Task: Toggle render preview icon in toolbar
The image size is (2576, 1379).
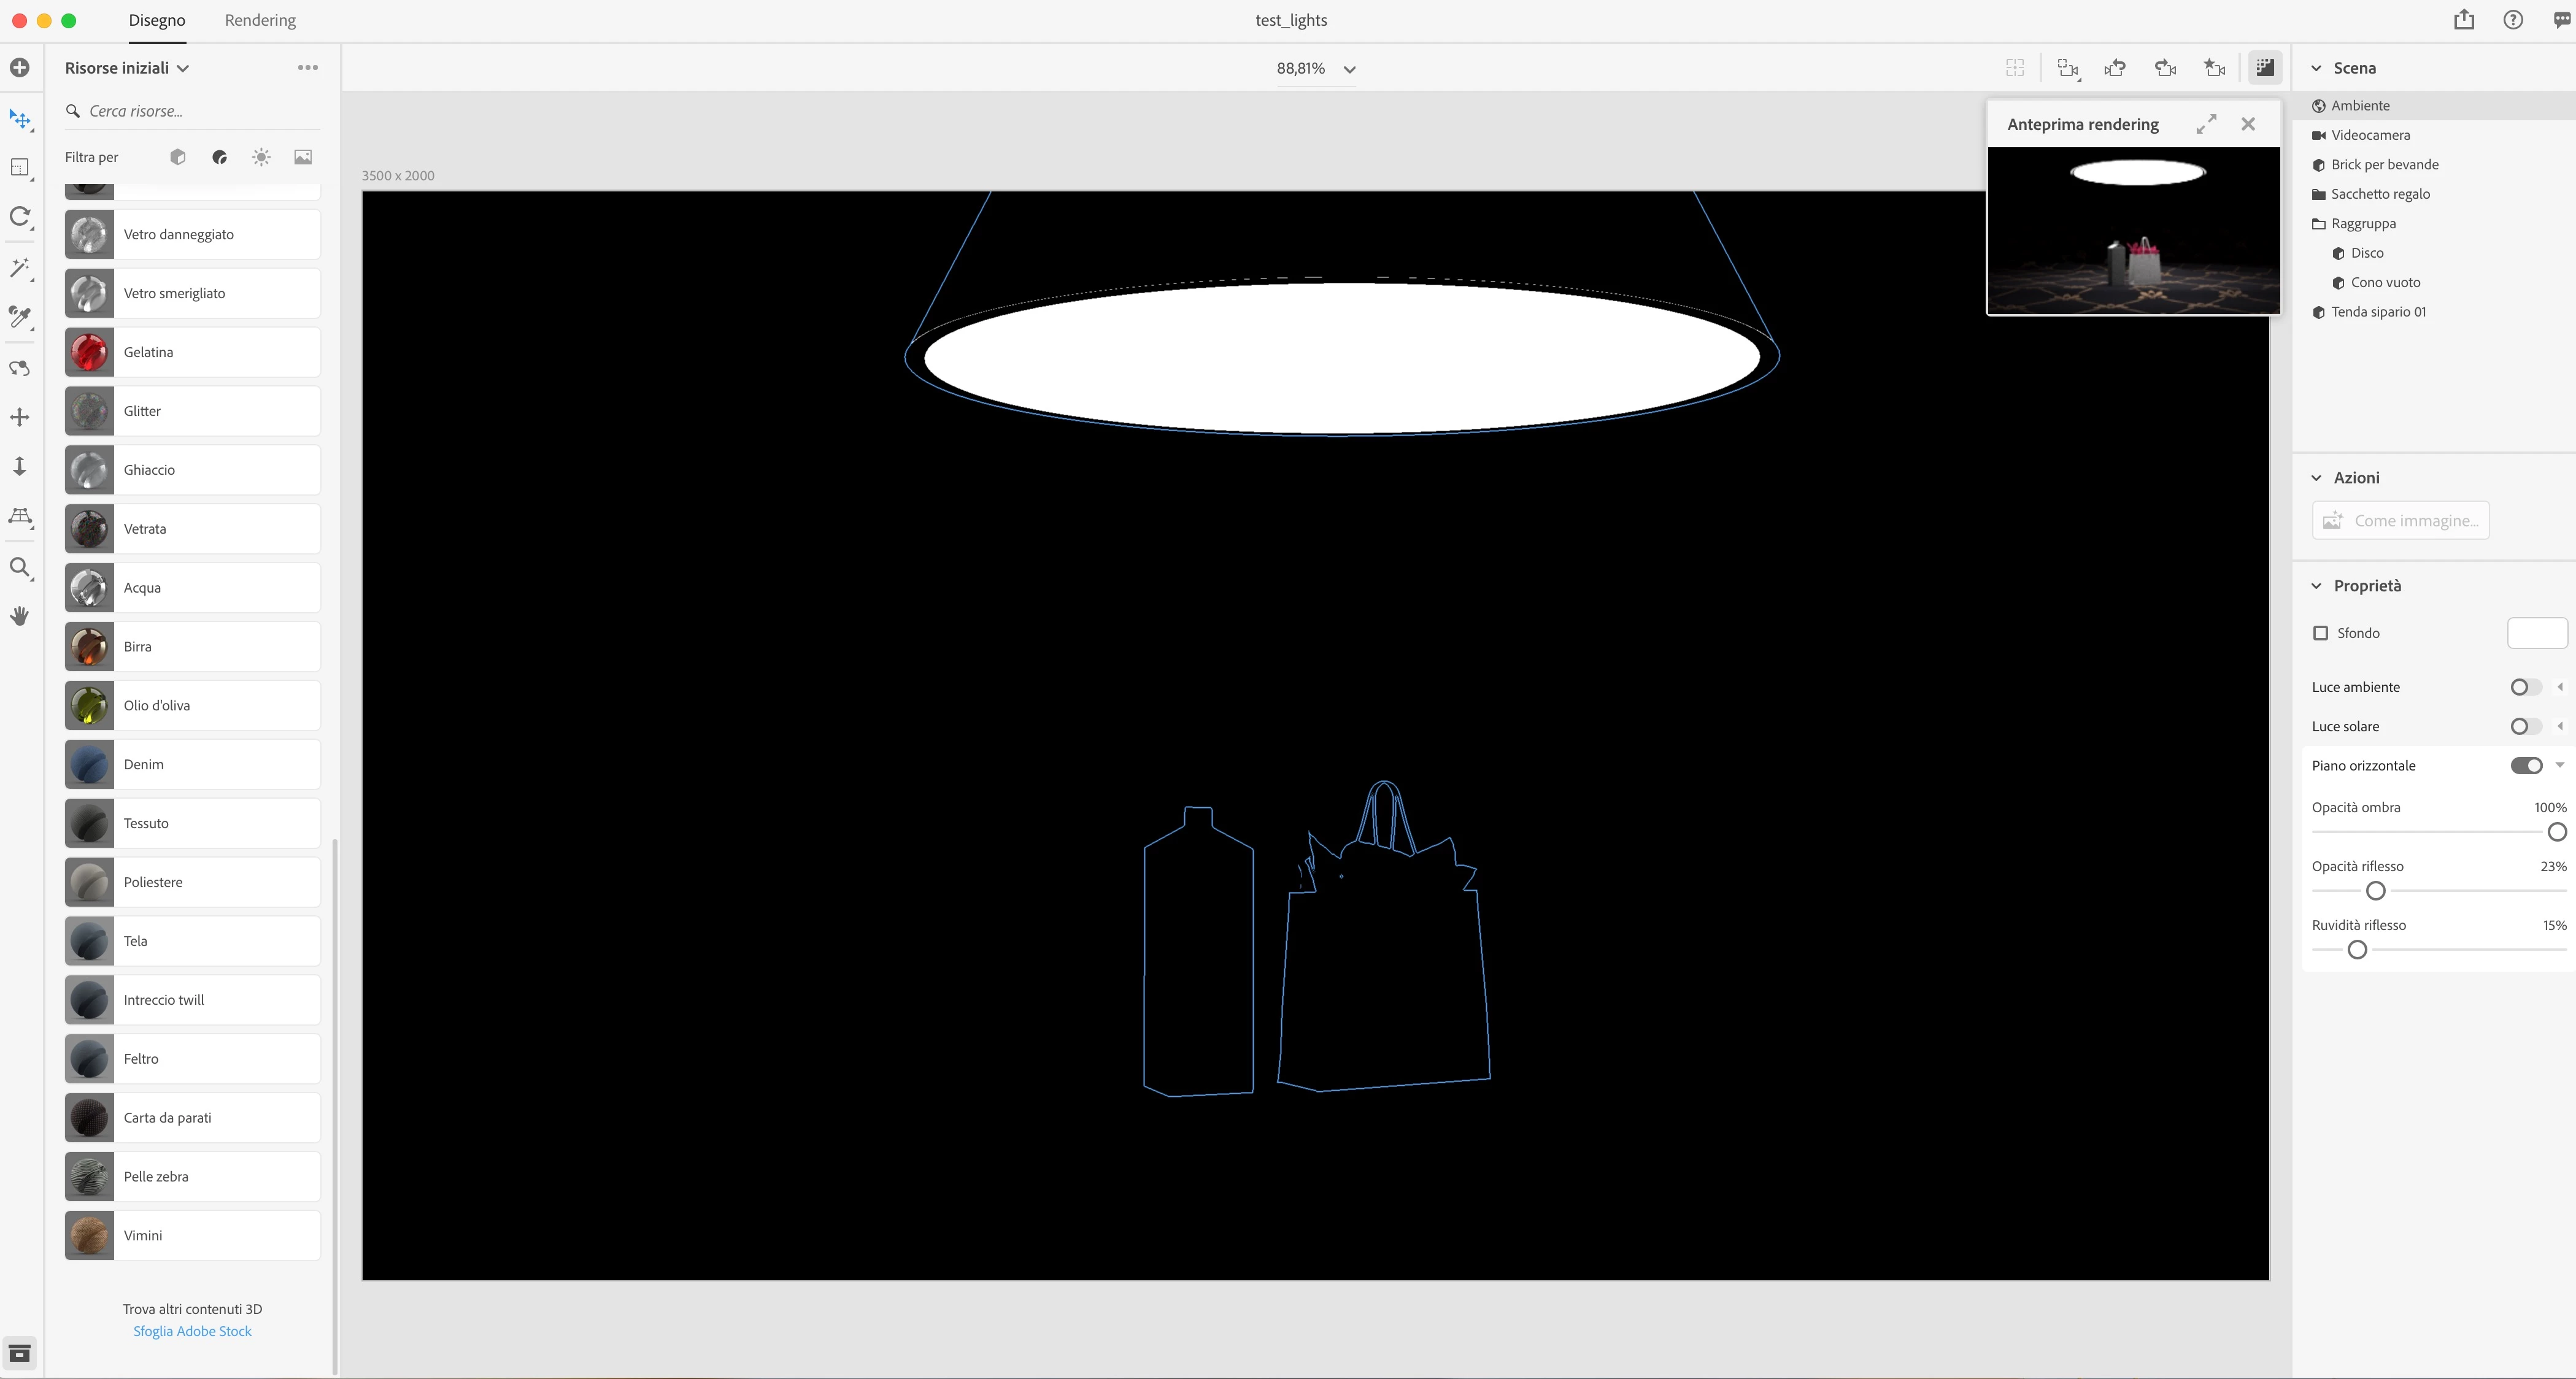Action: (x=2265, y=68)
